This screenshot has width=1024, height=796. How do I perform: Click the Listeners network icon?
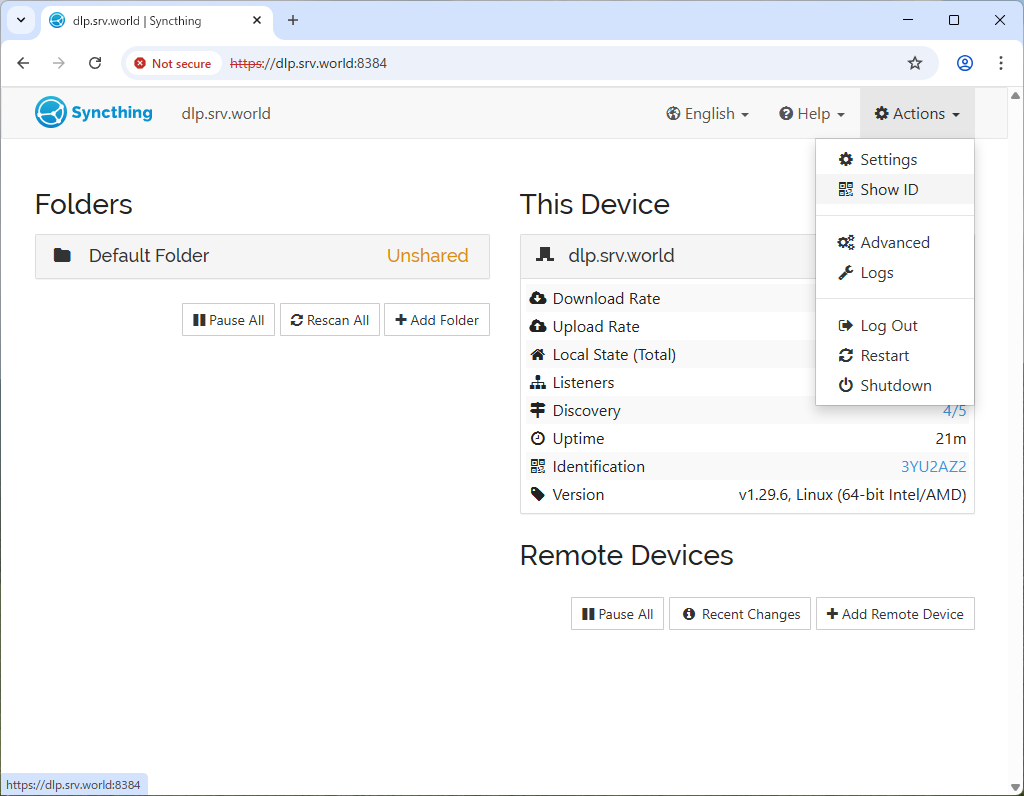(537, 383)
